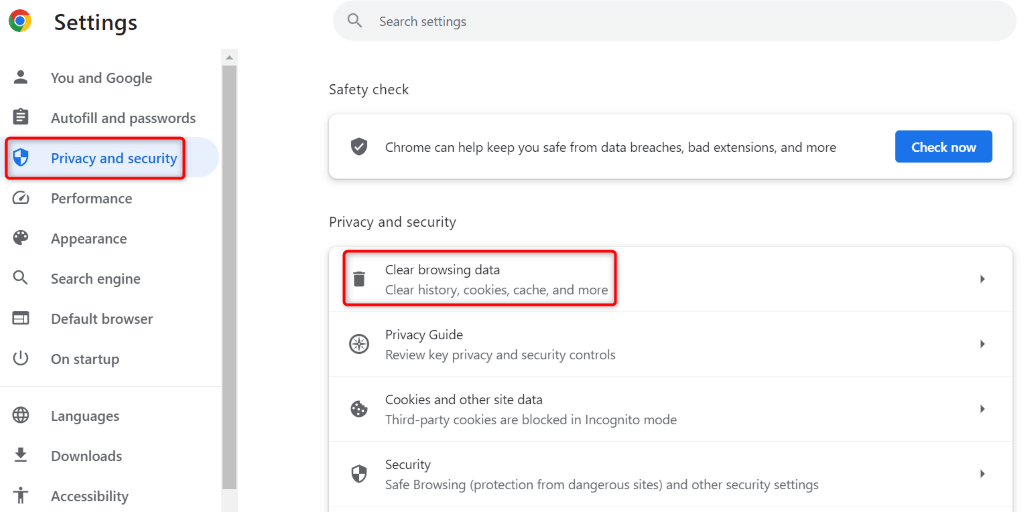The height and width of the screenshot is (512, 1024).
Task: Open the Autofill and passwords section
Action: (123, 118)
